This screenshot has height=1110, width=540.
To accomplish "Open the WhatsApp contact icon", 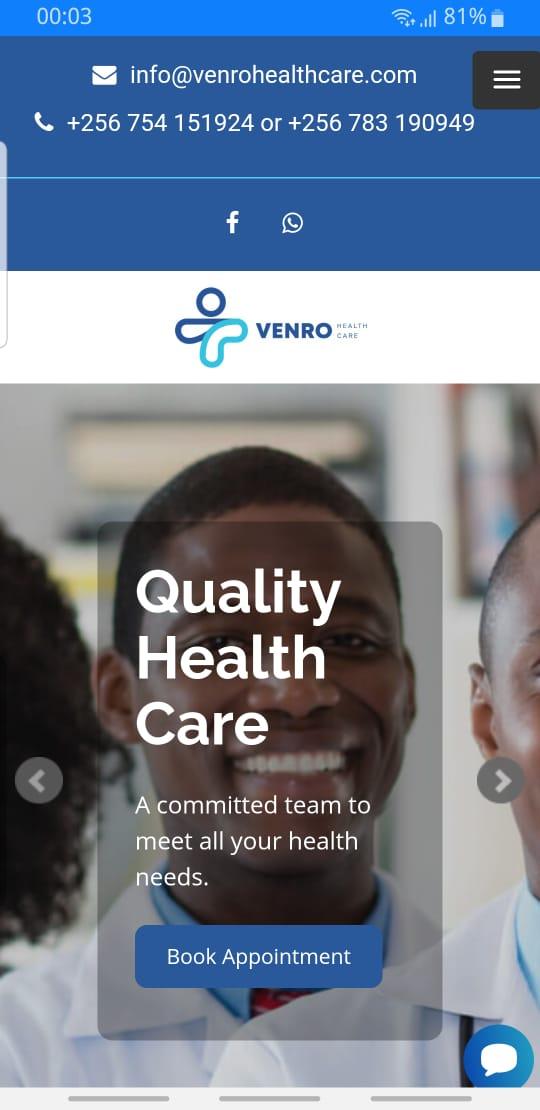I will coord(292,222).
